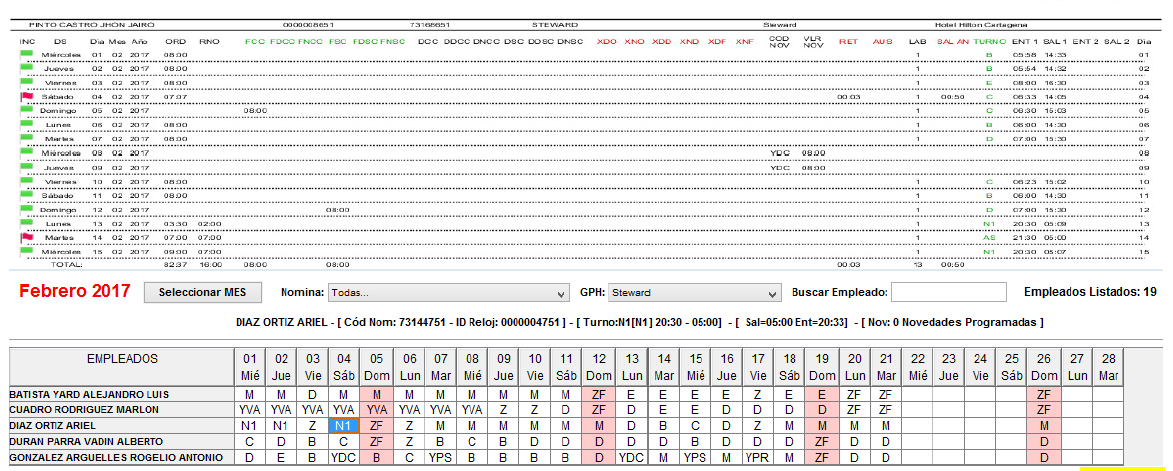The height and width of the screenshot is (471, 1173).
Task: Select the highlighted N1 cell for day 04
Action: (x=344, y=425)
